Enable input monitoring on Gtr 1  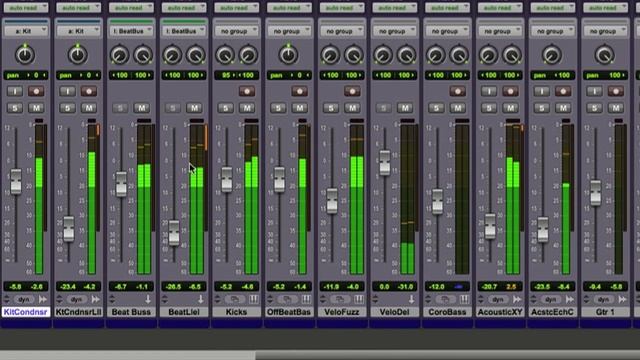(x=594, y=91)
